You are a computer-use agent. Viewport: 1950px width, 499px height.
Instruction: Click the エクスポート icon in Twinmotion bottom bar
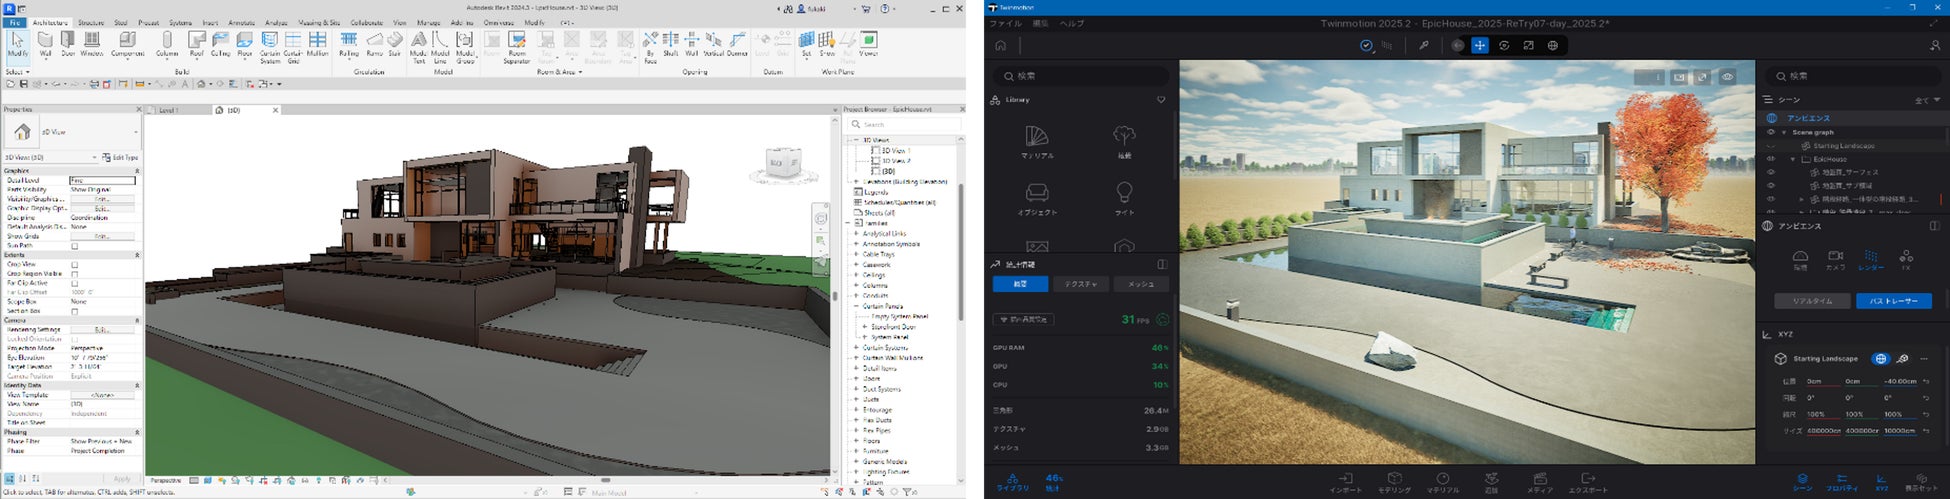click(1588, 483)
